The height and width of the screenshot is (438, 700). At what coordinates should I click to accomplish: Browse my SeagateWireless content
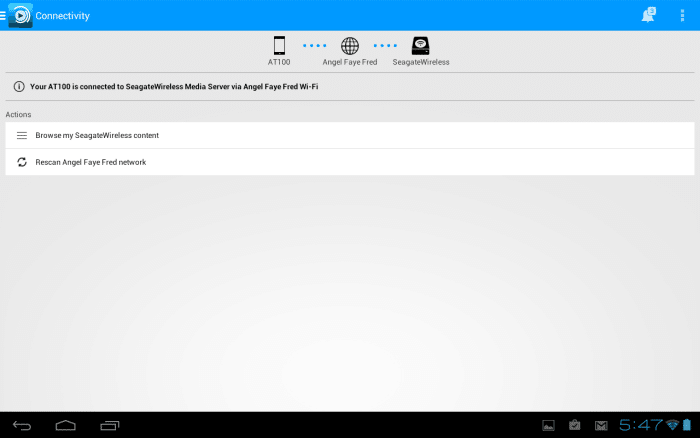point(350,135)
